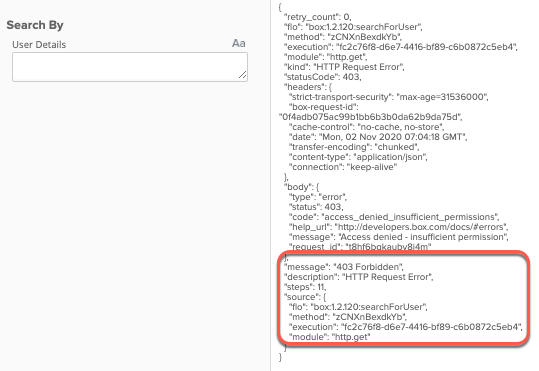The image size is (539, 371).
Task: Click the "kind": "HTTP Request Error" line
Action: click(x=344, y=67)
